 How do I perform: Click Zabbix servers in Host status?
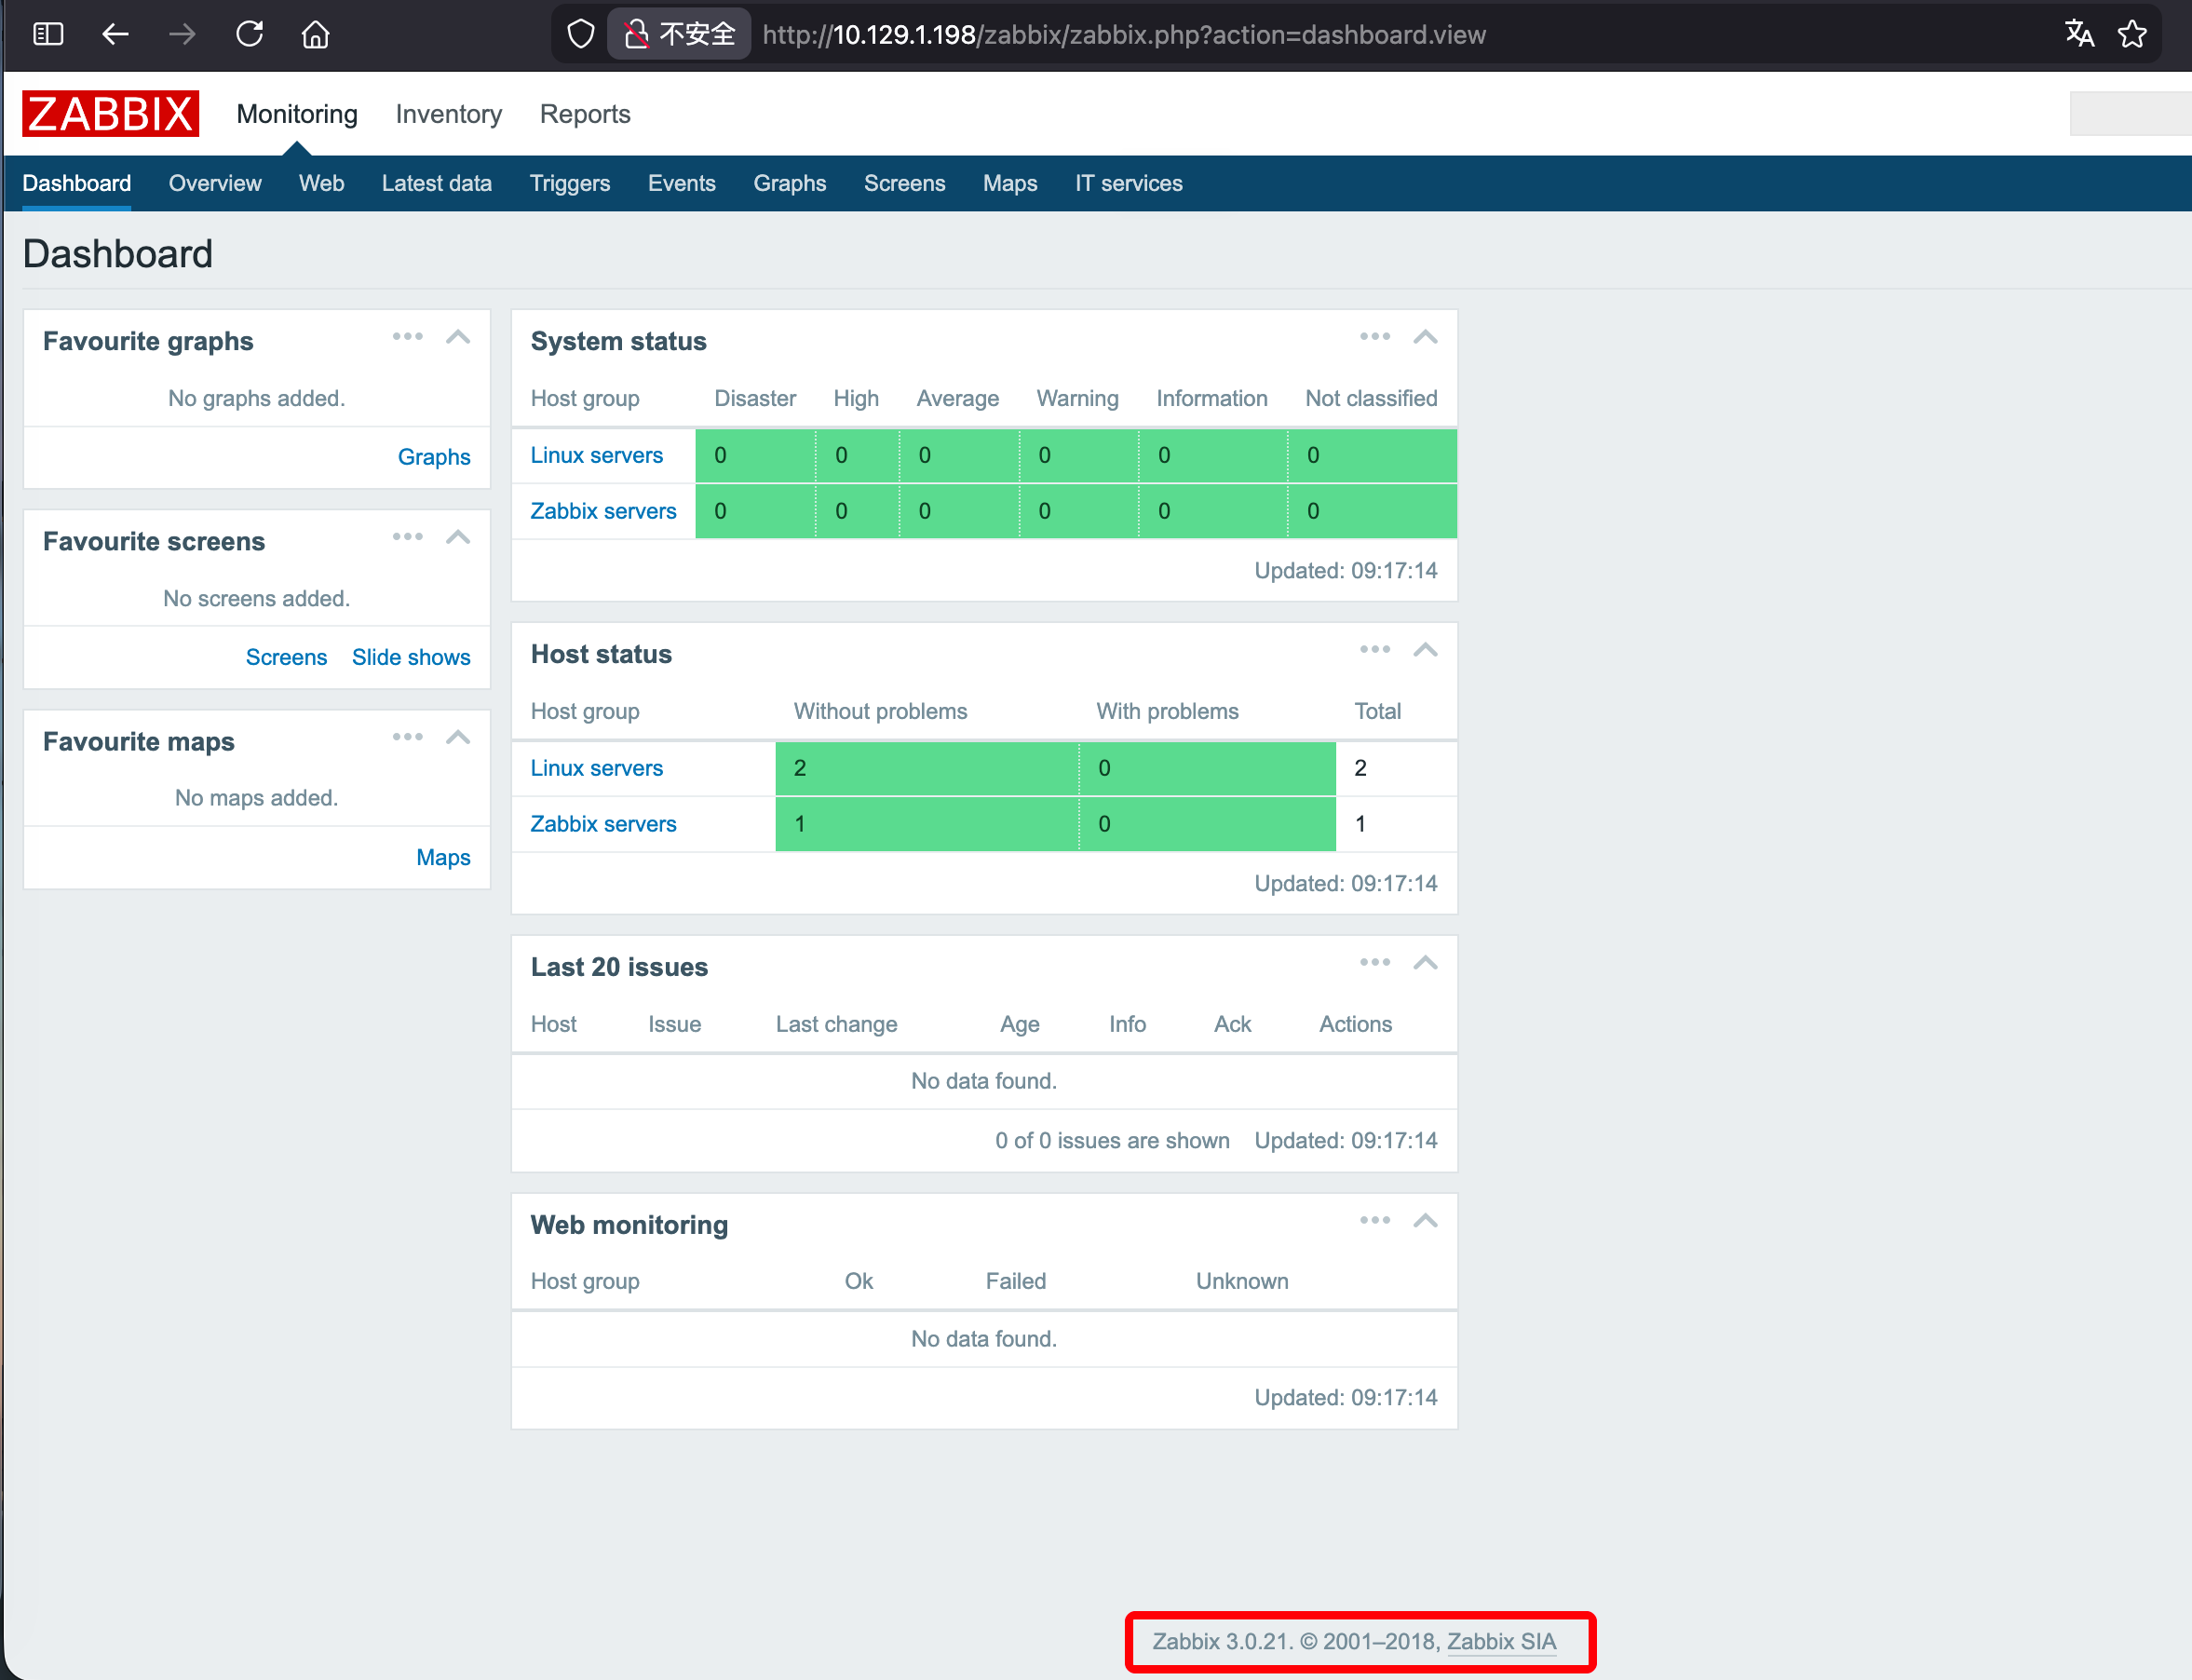pyautogui.click(x=603, y=824)
